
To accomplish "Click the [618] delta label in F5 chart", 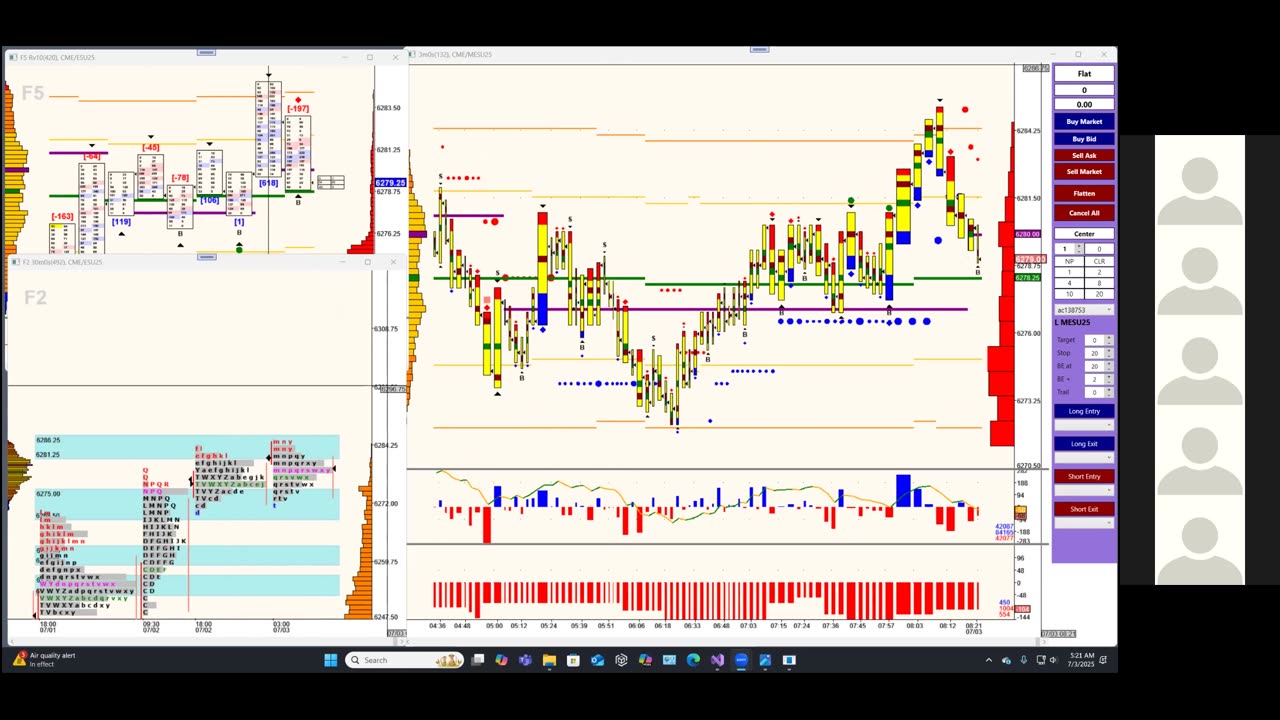I will (x=268, y=183).
